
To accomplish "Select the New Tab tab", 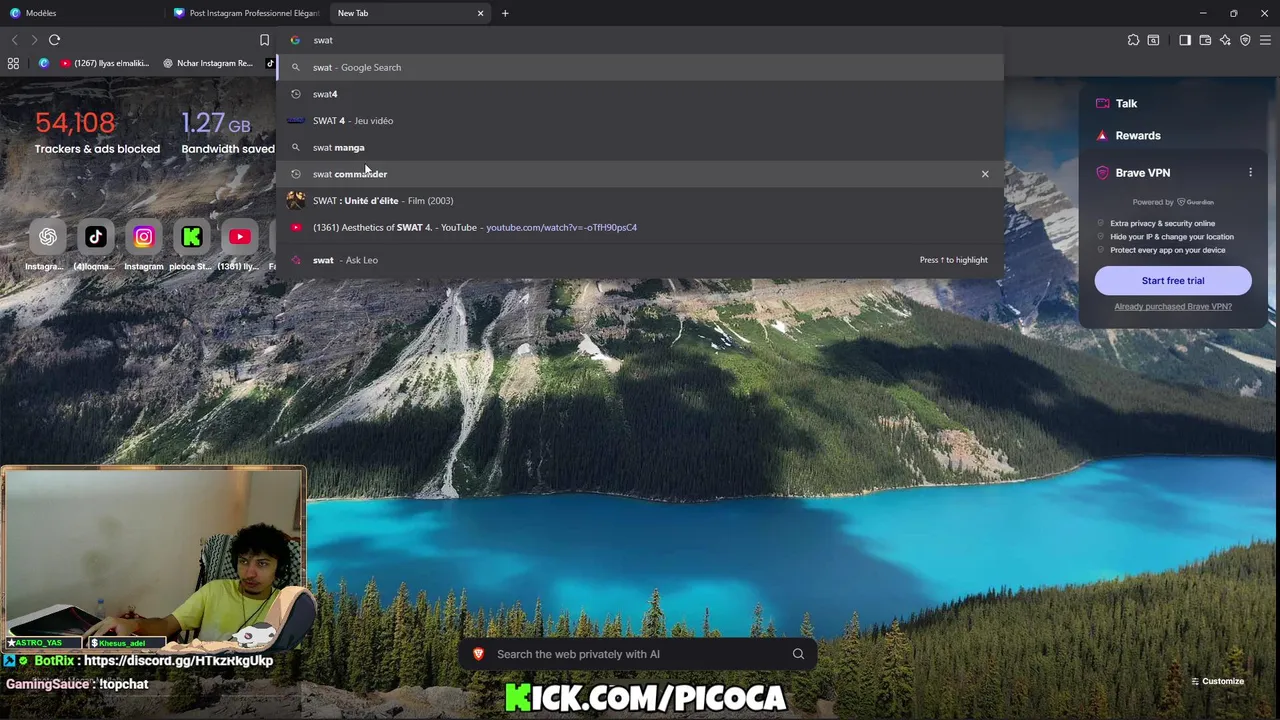I will (x=408, y=13).
